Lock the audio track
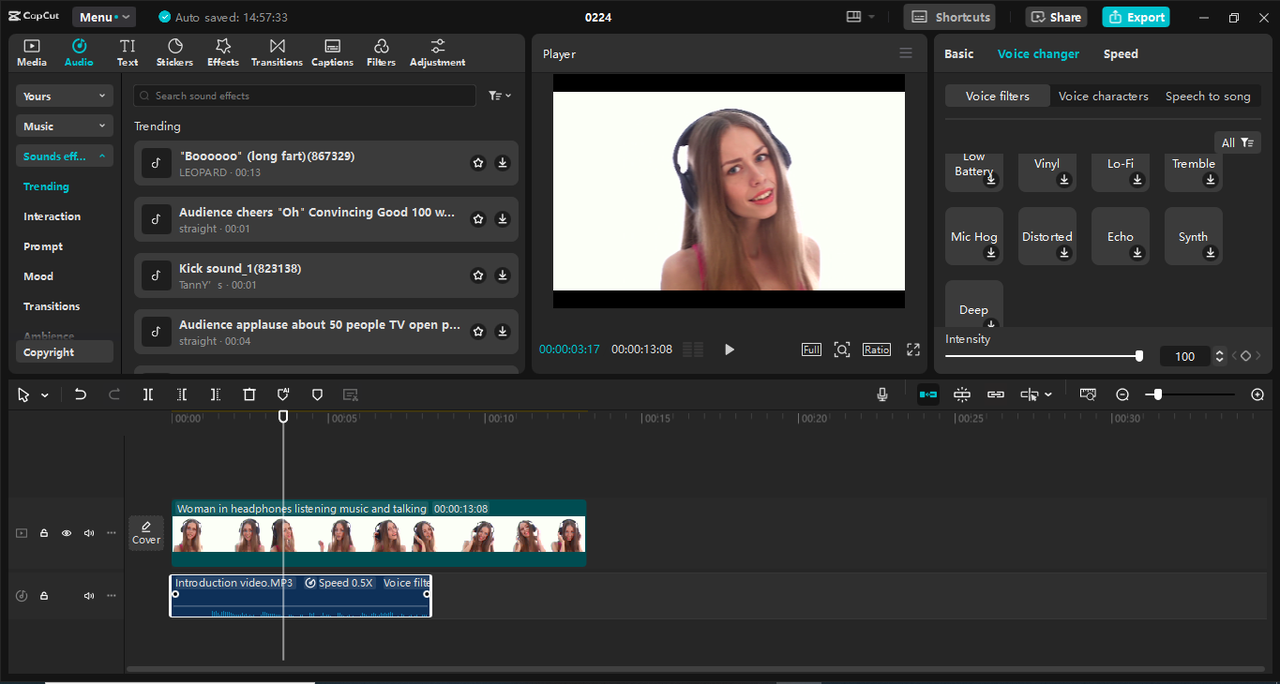 (x=43, y=595)
